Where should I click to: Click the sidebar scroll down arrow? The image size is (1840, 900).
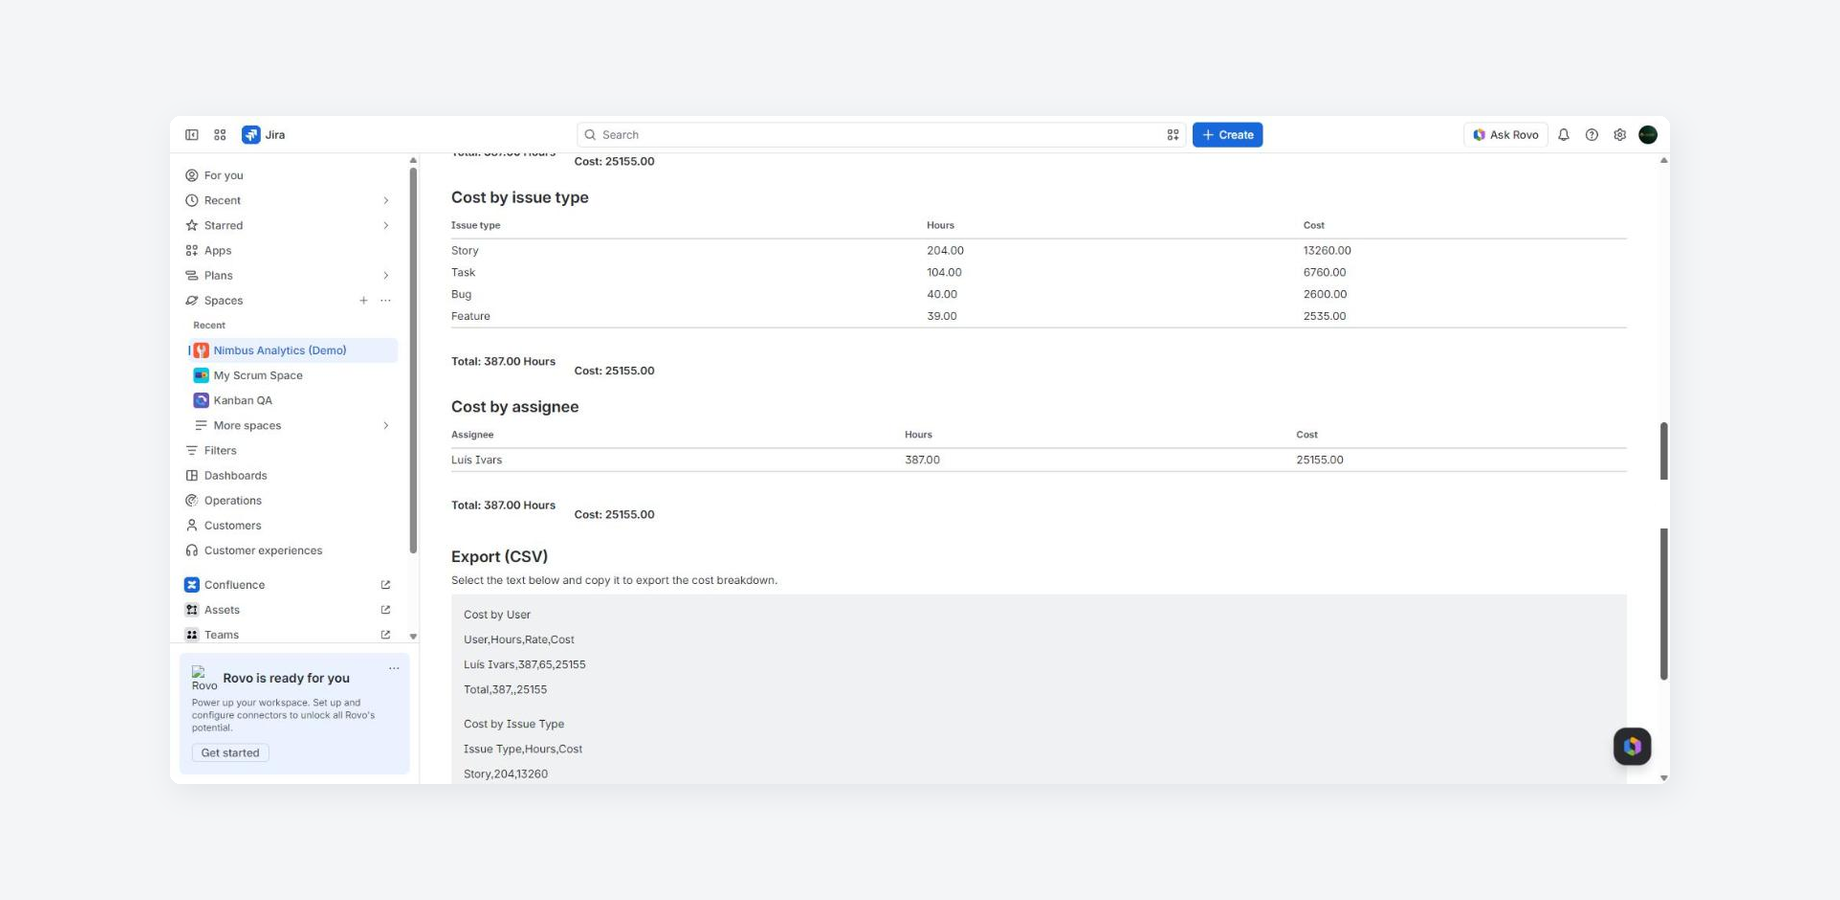413,636
